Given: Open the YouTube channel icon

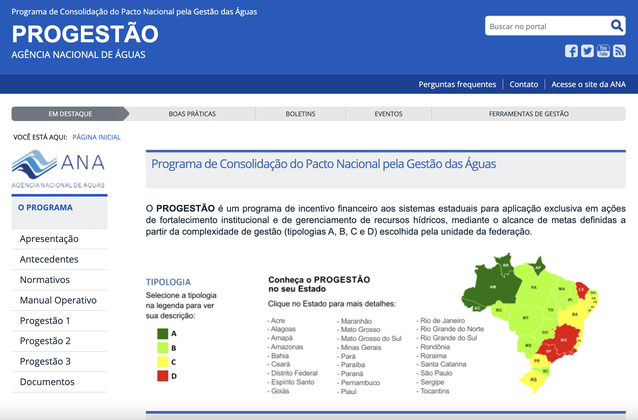Looking at the screenshot, I should (x=603, y=51).
